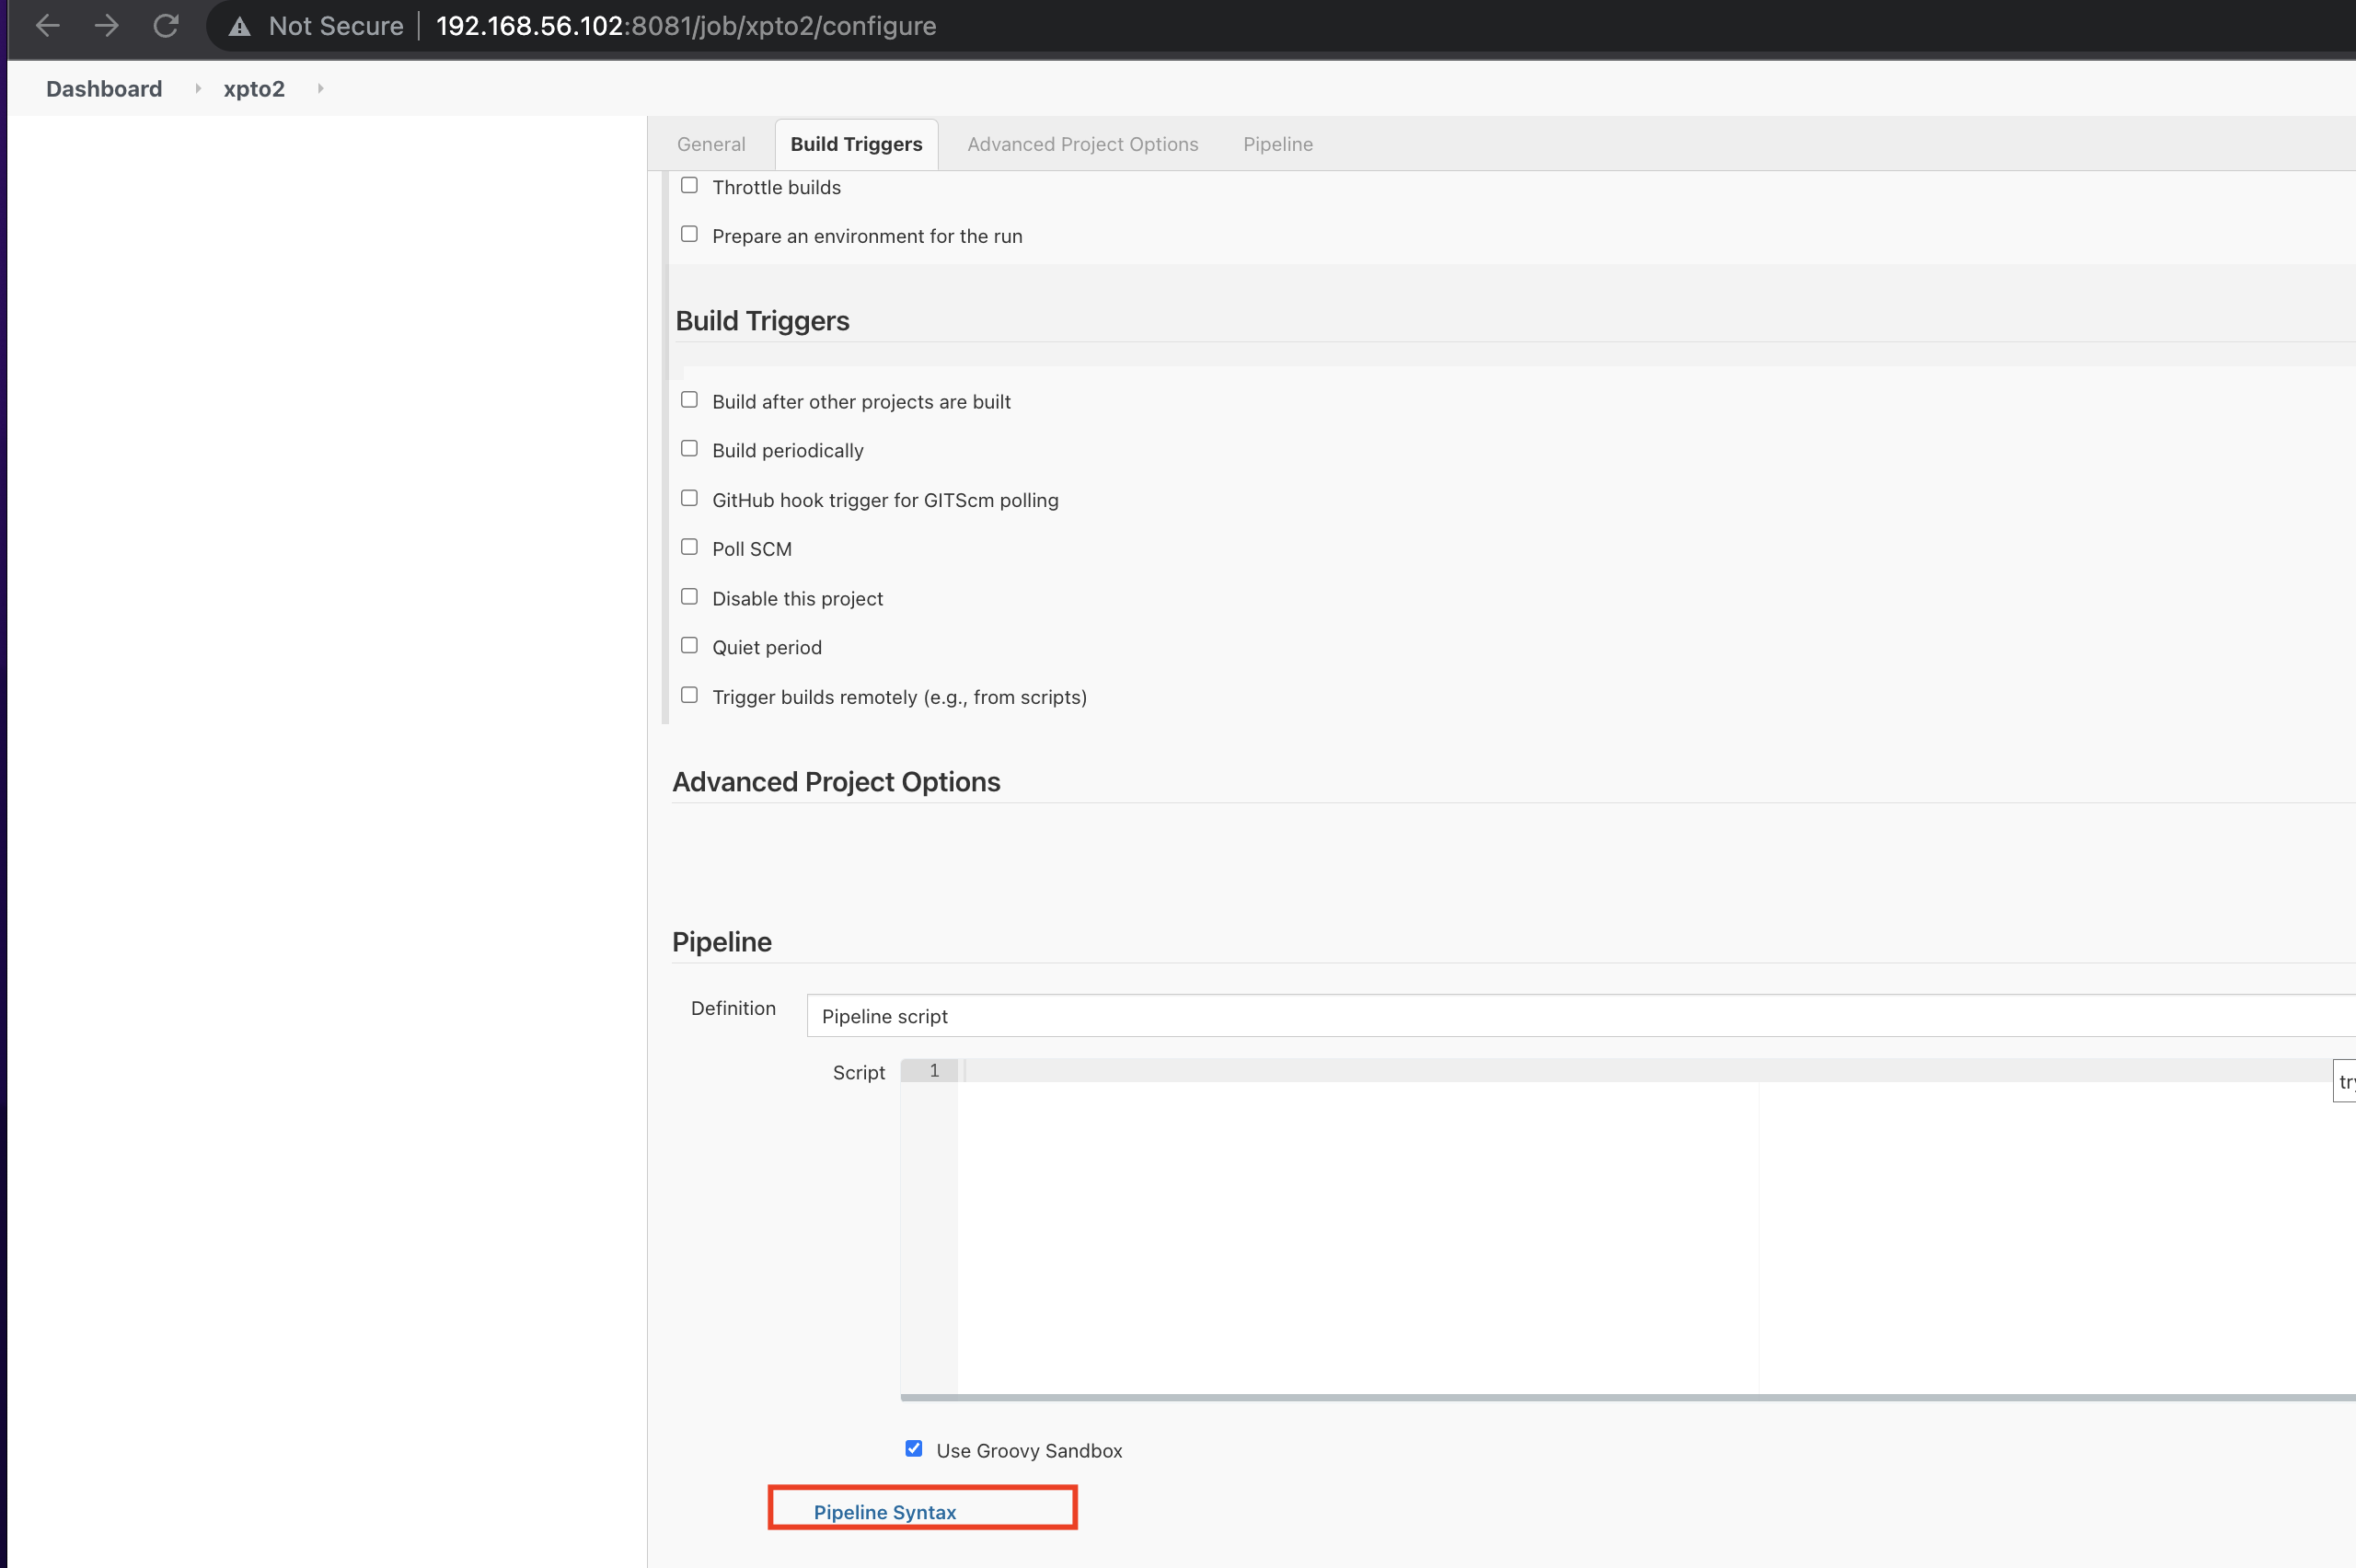The height and width of the screenshot is (1568, 2356).
Task: Uncheck Use Groovy Sandbox
Action: click(x=913, y=1449)
